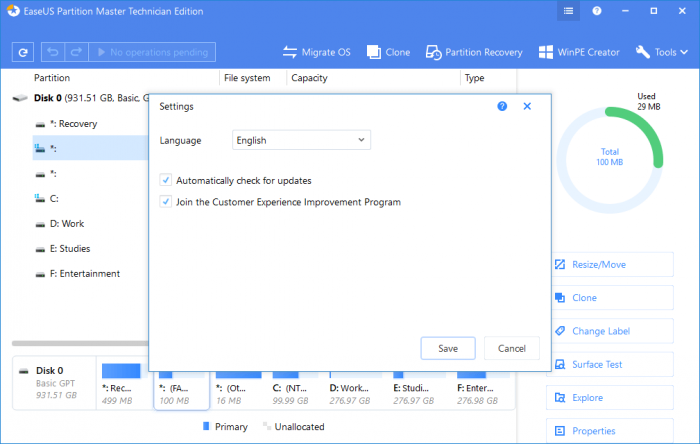This screenshot has height=444, width=700.
Task: Launch the Clone wizard from the toolbar
Action: click(x=388, y=52)
